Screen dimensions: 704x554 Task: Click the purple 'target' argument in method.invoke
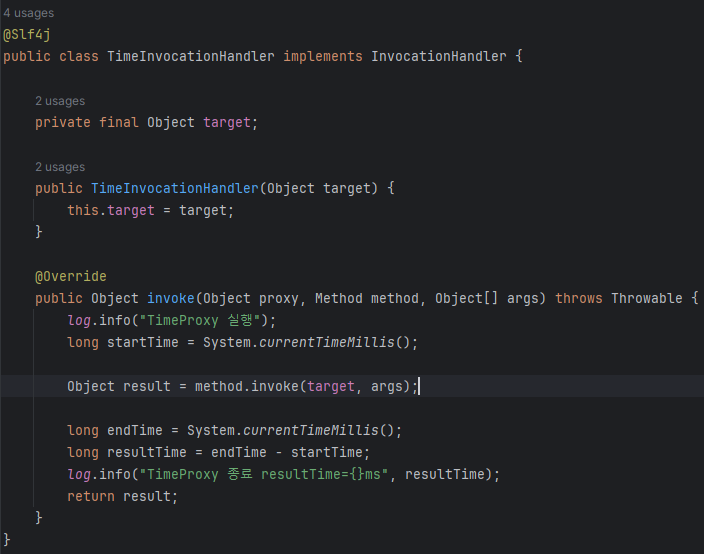331,387
